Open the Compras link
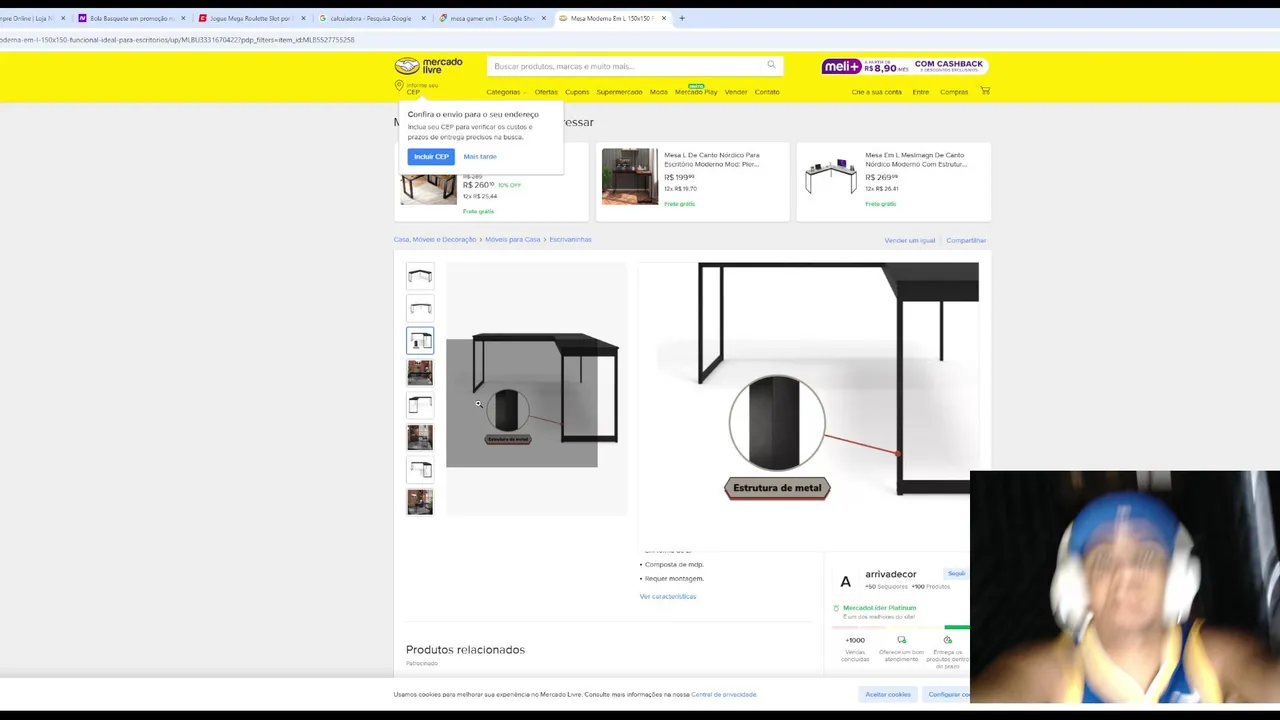1280x720 pixels. point(954,92)
